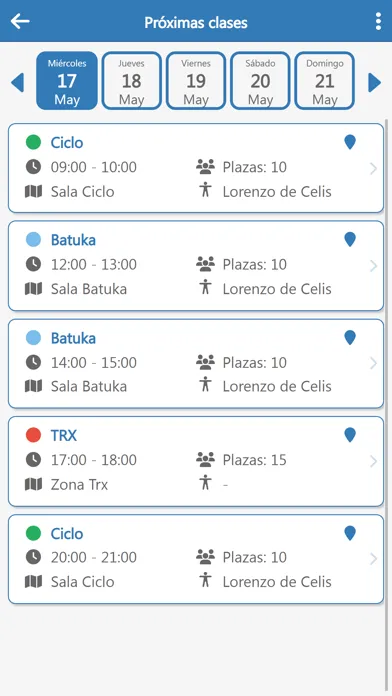Click the map icon beside Zona Trx

click(x=33, y=484)
